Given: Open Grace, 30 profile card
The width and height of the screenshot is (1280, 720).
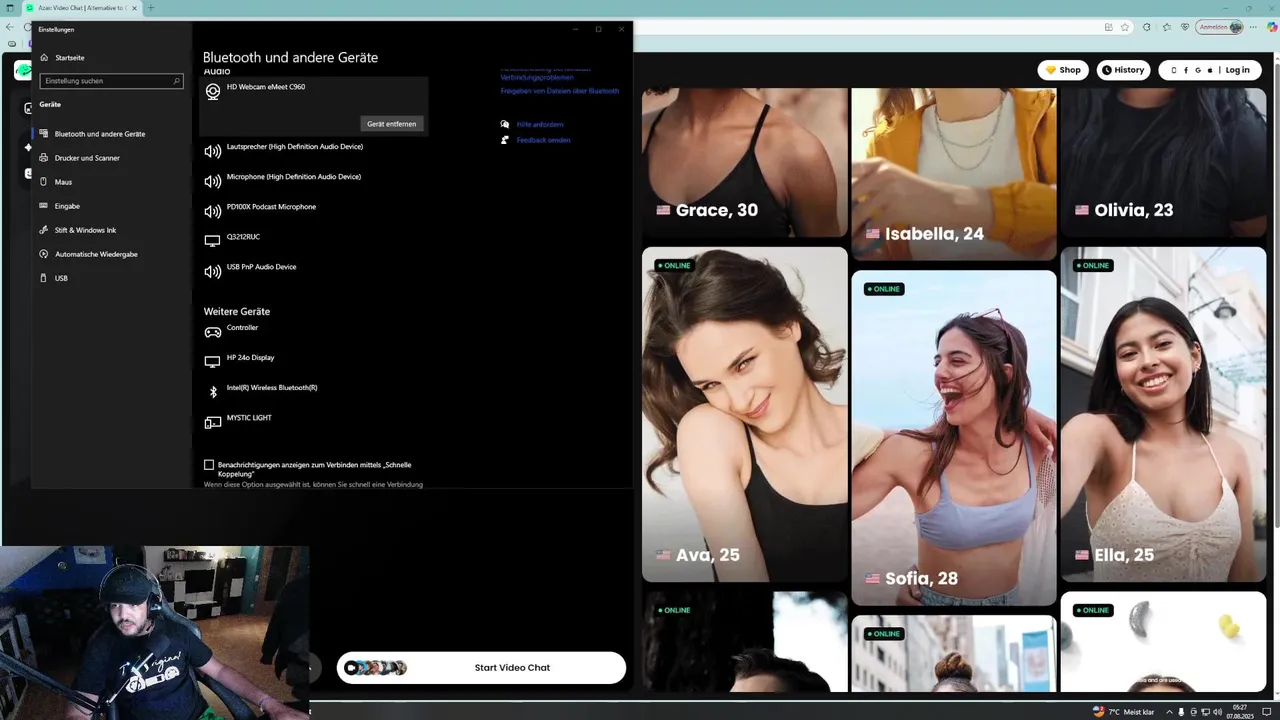Looking at the screenshot, I should click(x=744, y=162).
